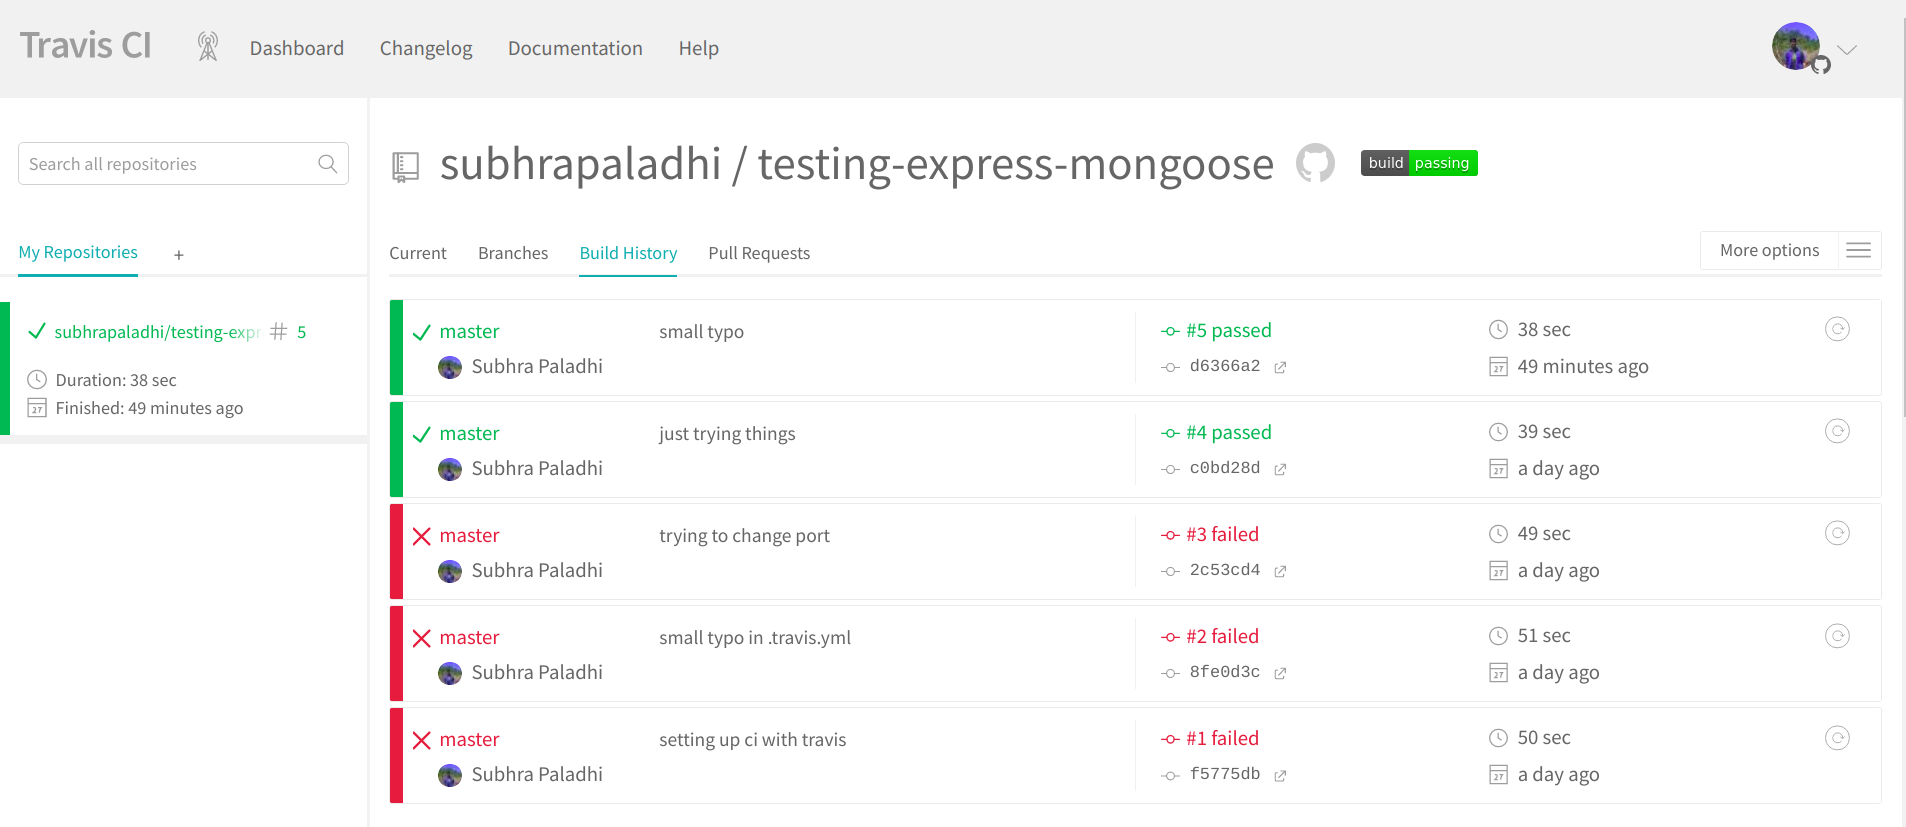Viewport: 1906px width, 827px height.
Task: Open the Pull Requests tab
Action: click(x=759, y=253)
